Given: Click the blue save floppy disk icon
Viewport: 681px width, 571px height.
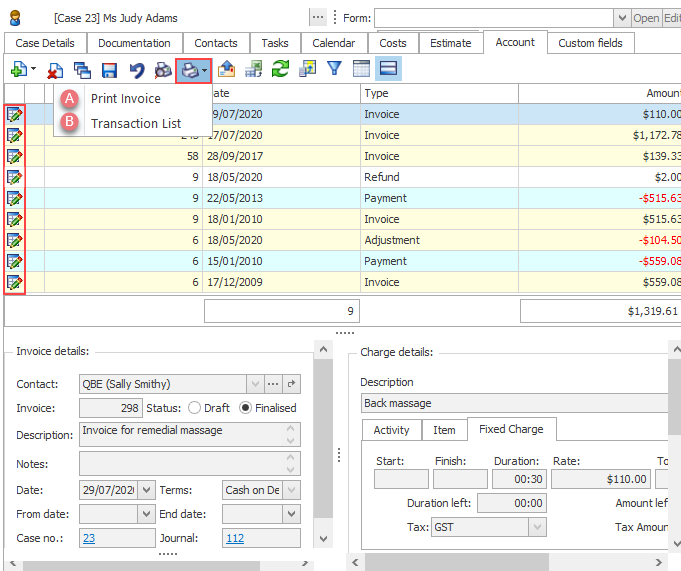Looking at the screenshot, I should 109,70.
